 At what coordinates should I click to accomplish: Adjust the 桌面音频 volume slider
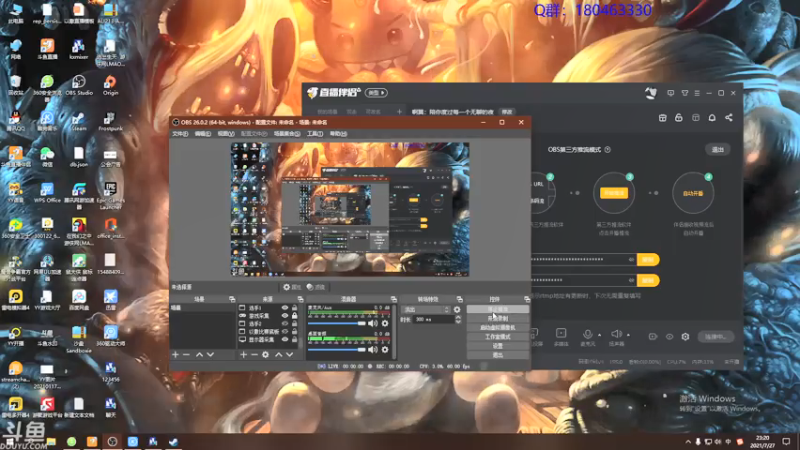[337, 349]
